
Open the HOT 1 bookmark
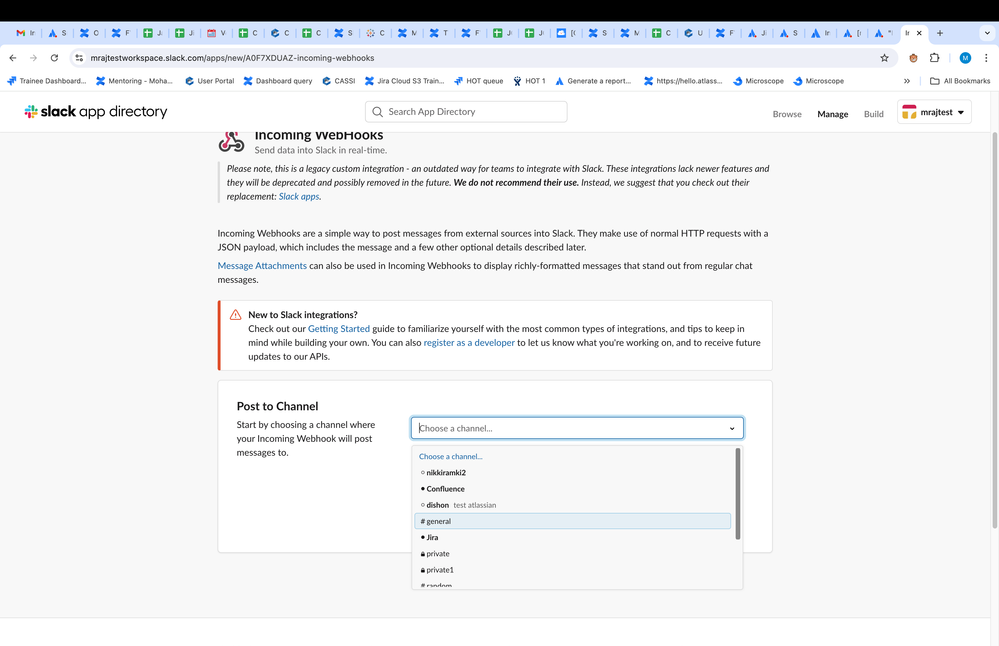pyautogui.click(x=529, y=81)
